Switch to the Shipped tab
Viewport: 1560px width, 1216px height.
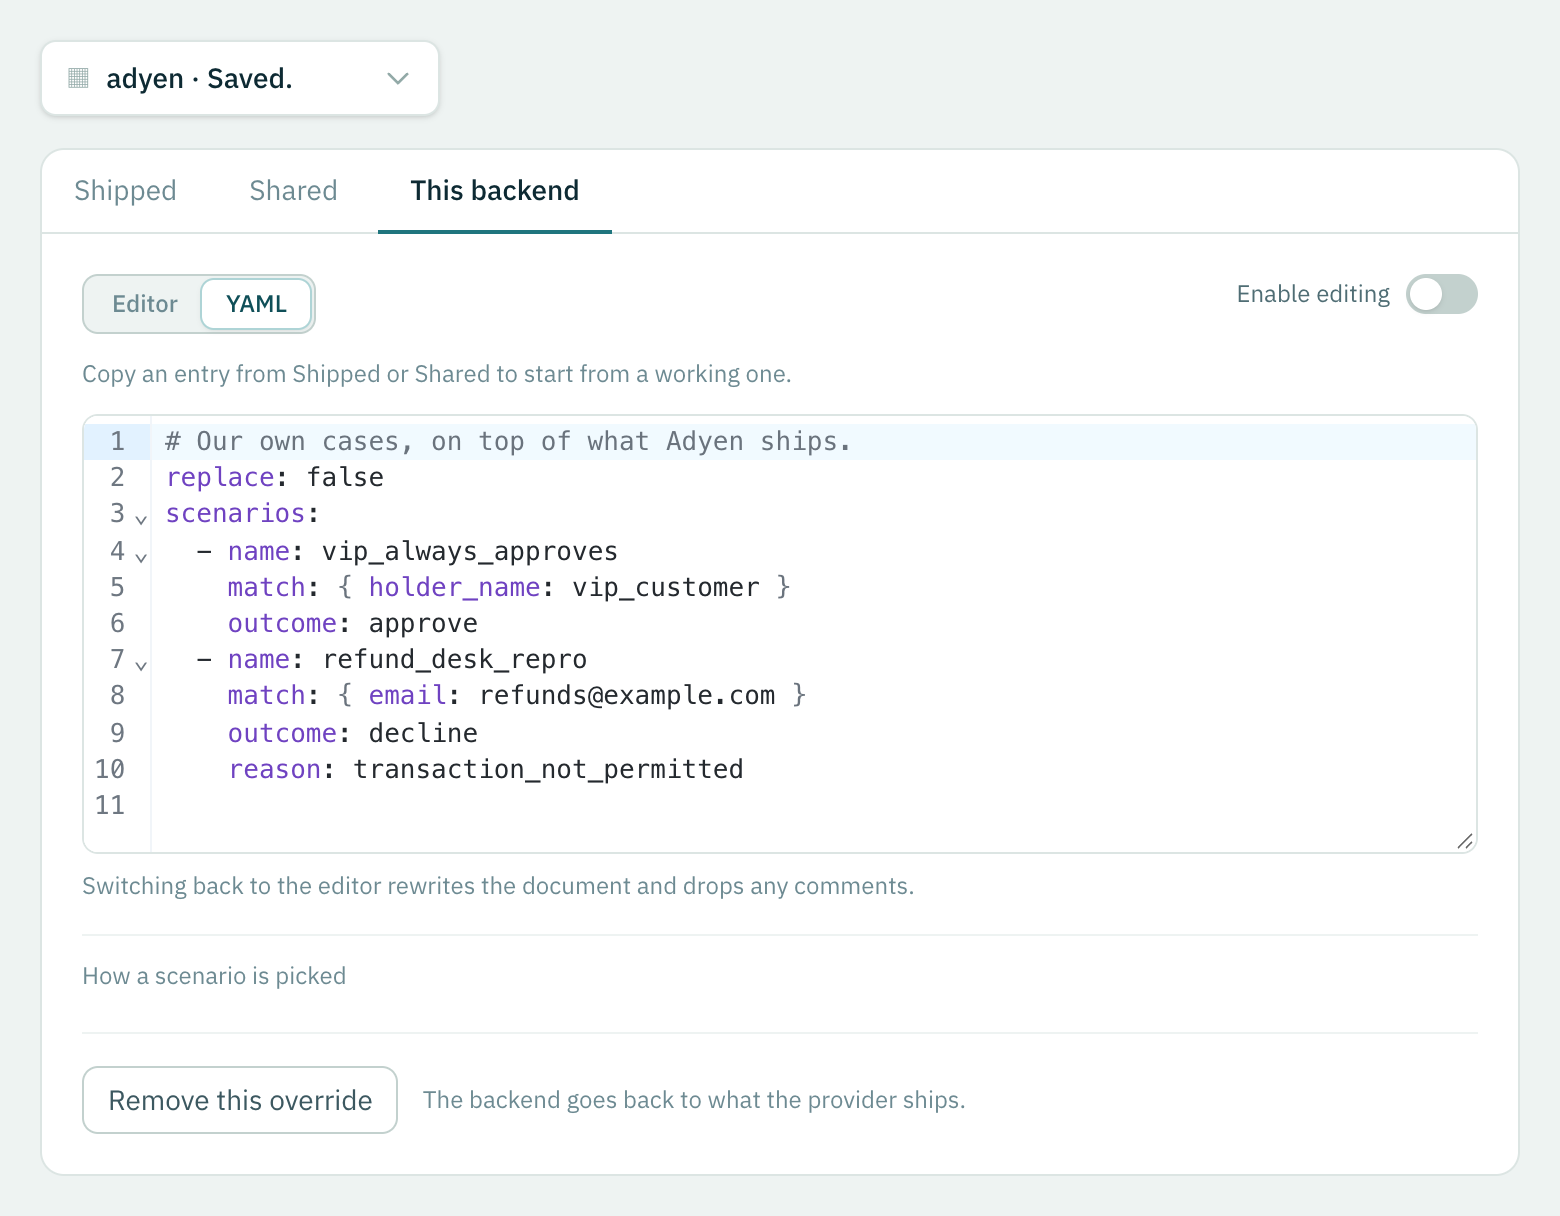125,191
